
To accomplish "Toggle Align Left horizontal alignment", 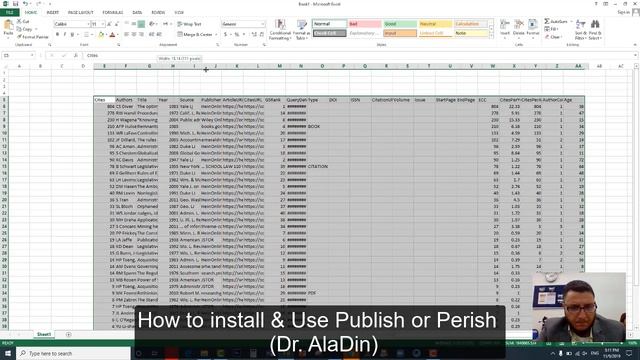I will pyautogui.click(x=127, y=34).
